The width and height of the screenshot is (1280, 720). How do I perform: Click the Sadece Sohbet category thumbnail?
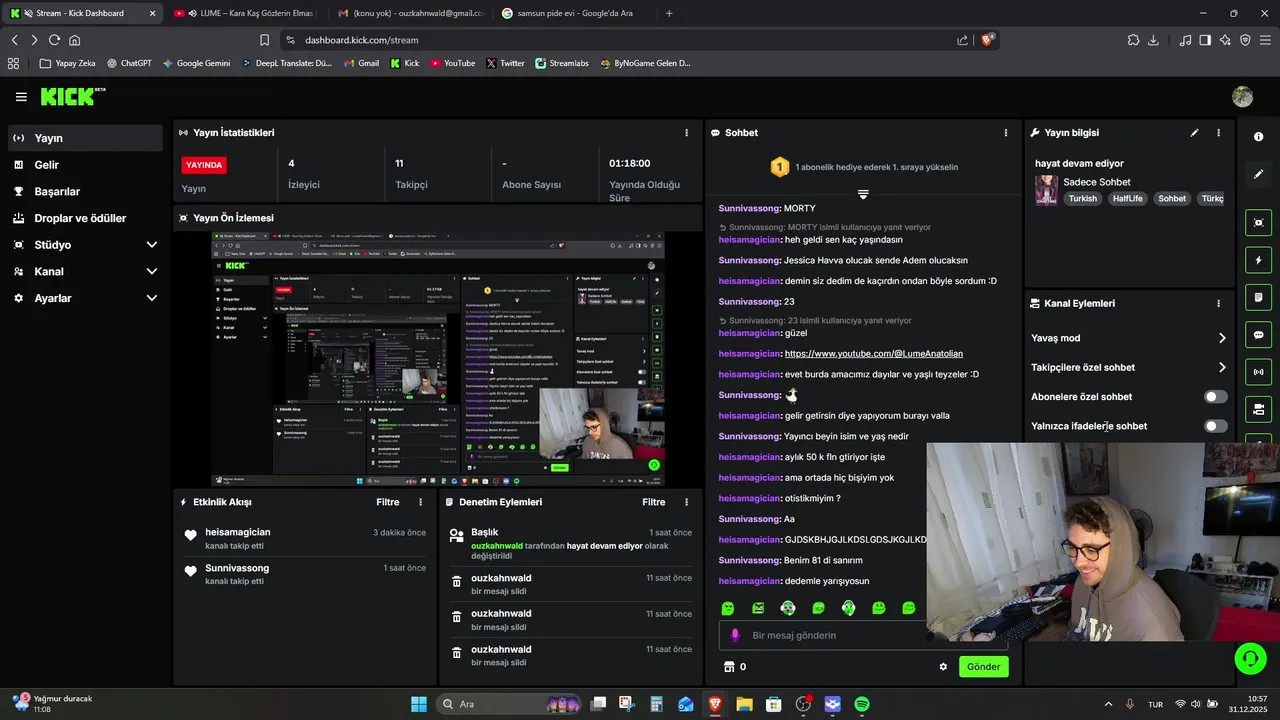(1046, 190)
